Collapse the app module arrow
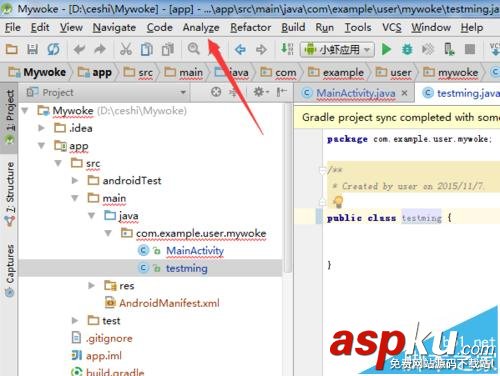This screenshot has width=500, height=376. click(x=42, y=146)
